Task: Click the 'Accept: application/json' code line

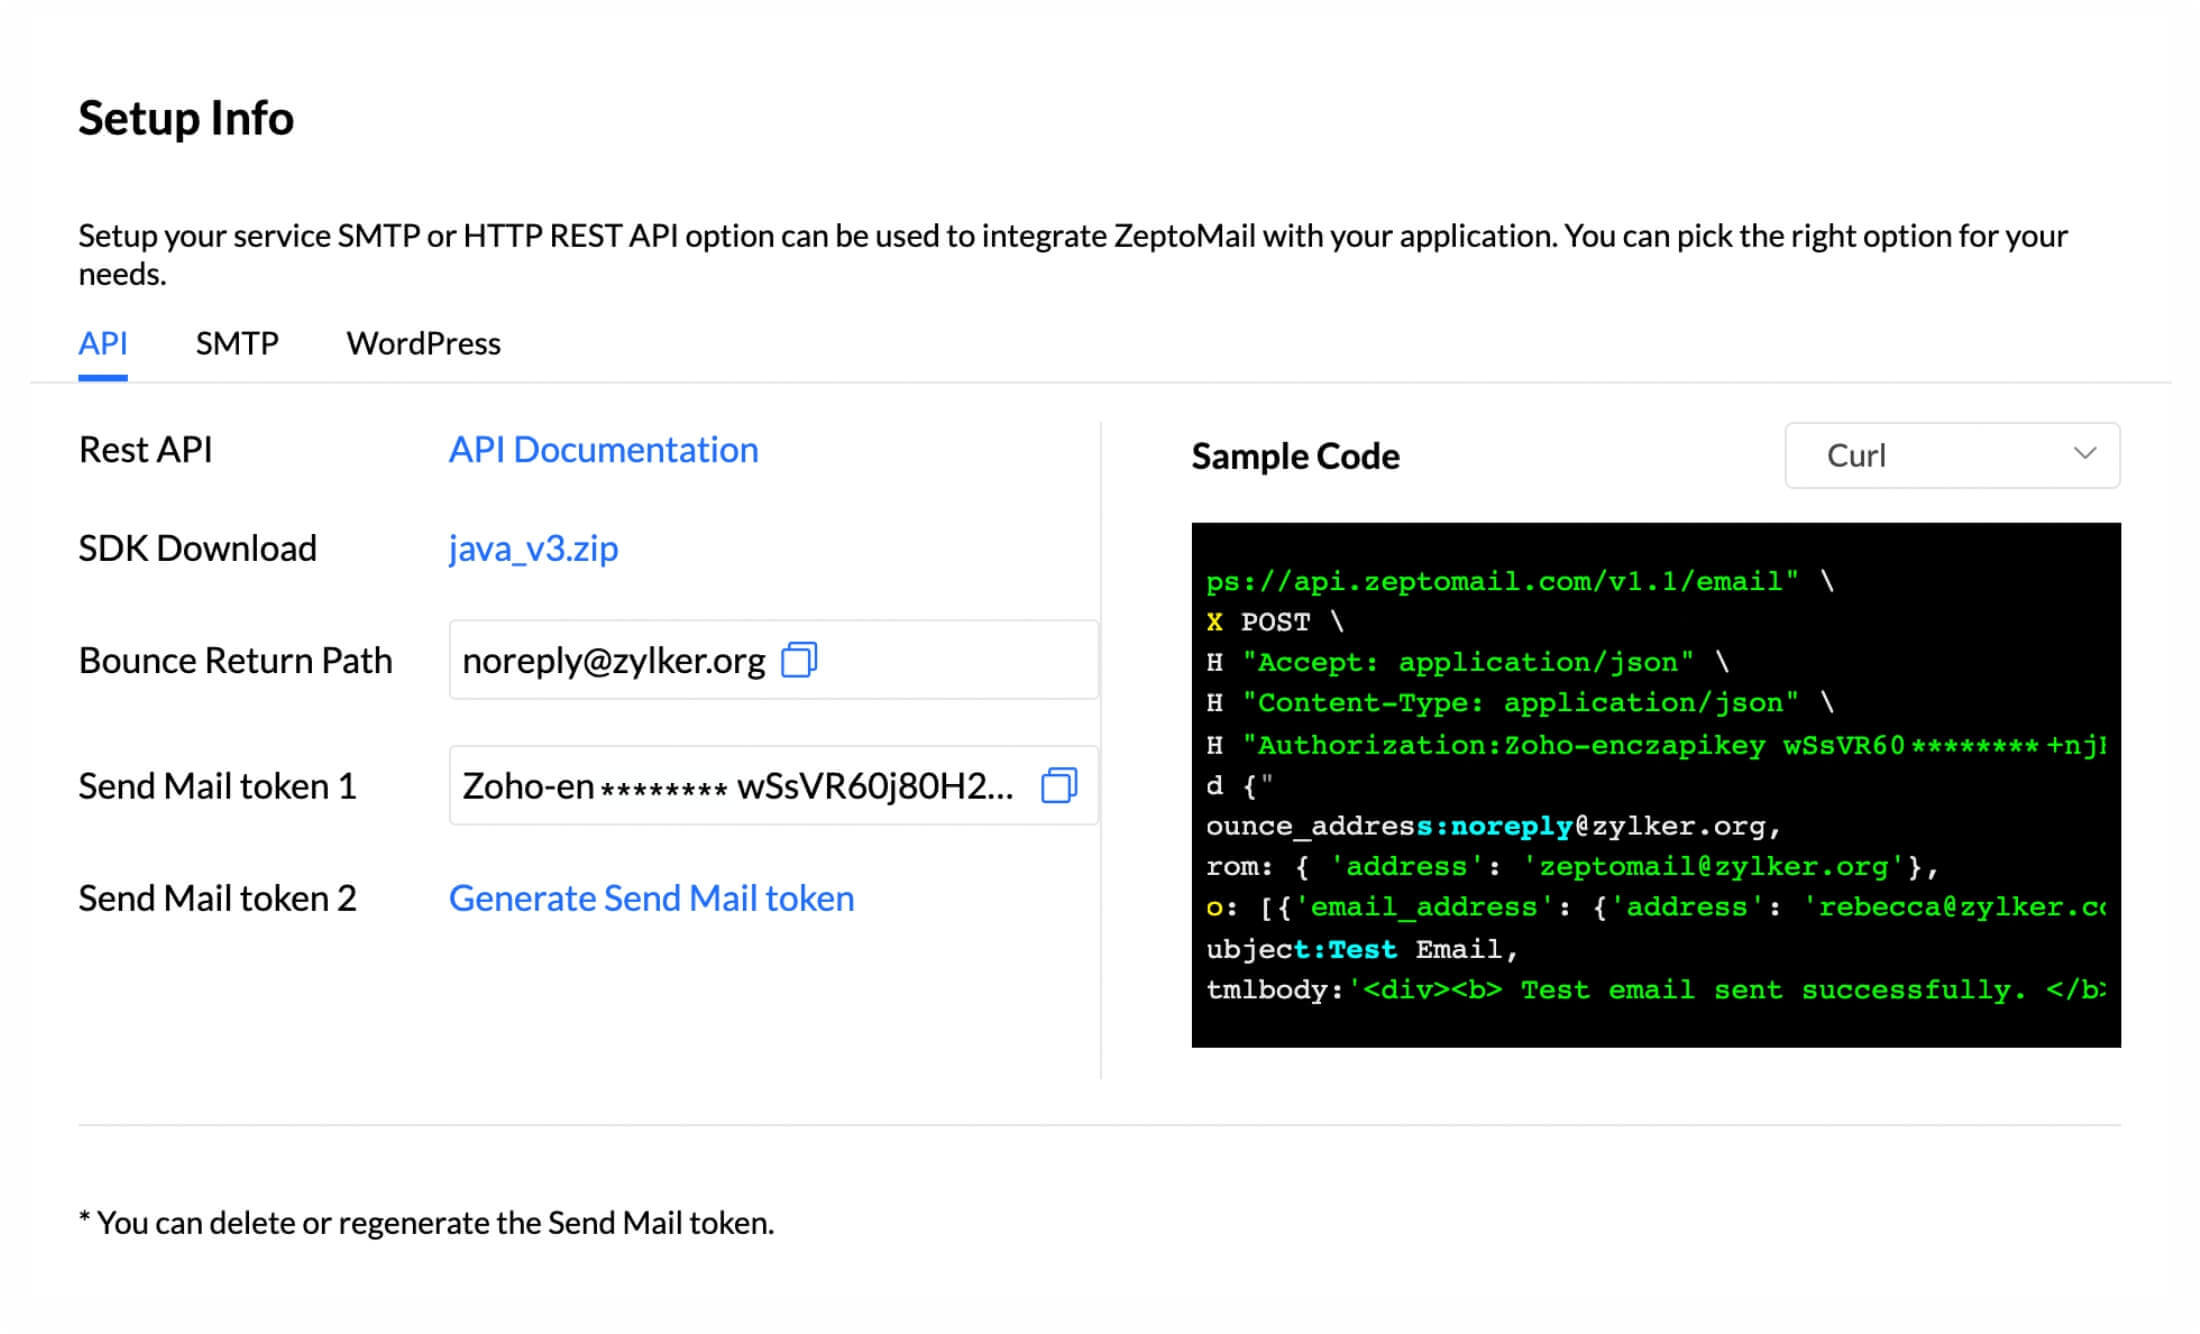Action: coord(1467,662)
